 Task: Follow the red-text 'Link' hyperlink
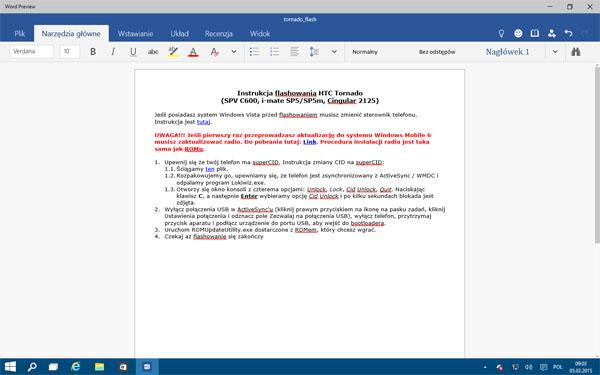tap(310, 142)
